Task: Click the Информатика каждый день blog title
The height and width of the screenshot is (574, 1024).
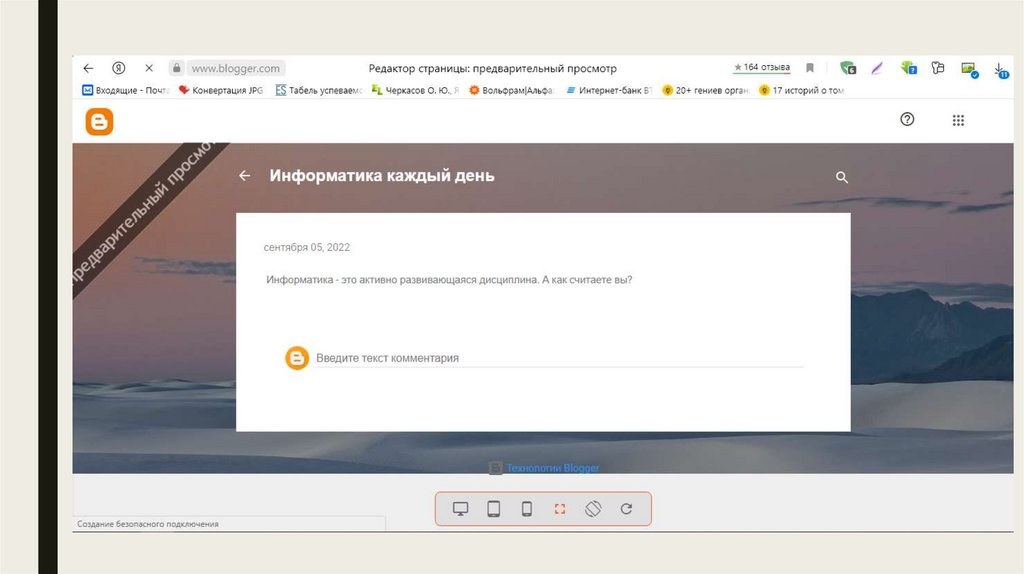Action: (x=382, y=176)
